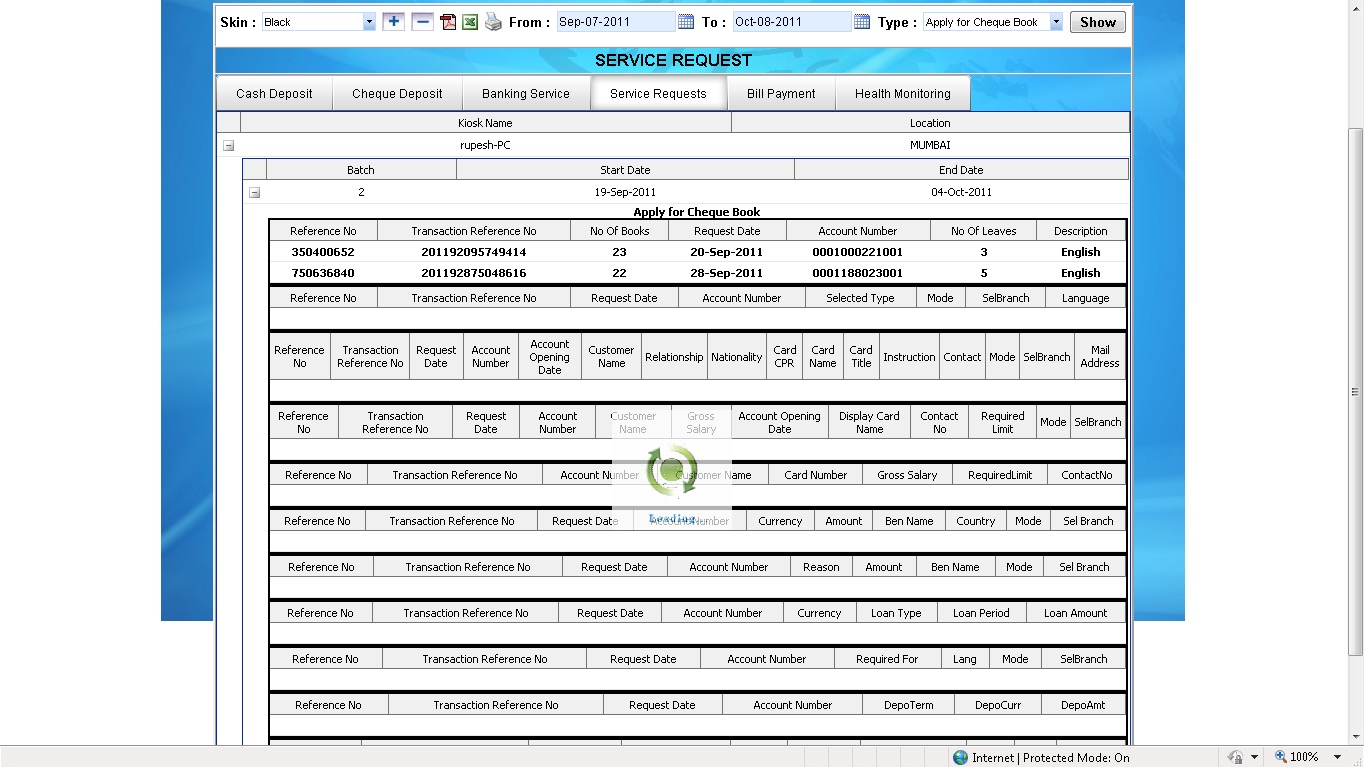
Task: Click the Mail Address column header
Action: tap(1100, 357)
